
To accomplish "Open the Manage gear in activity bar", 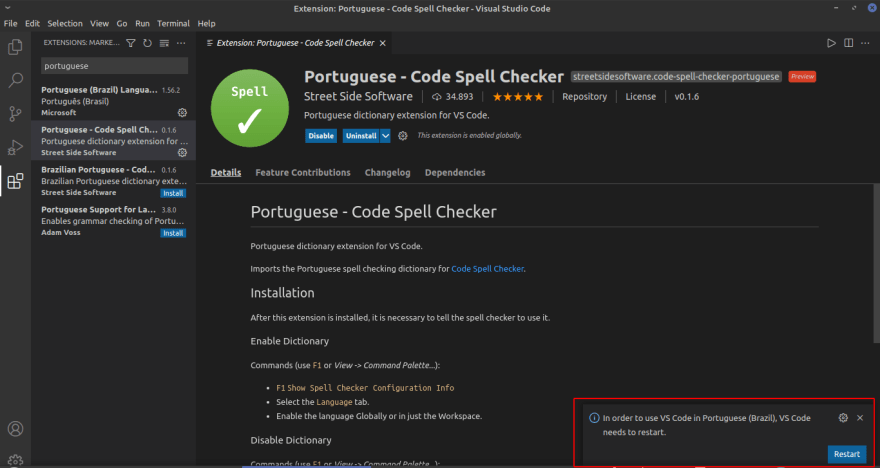I will tap(15, 460).
